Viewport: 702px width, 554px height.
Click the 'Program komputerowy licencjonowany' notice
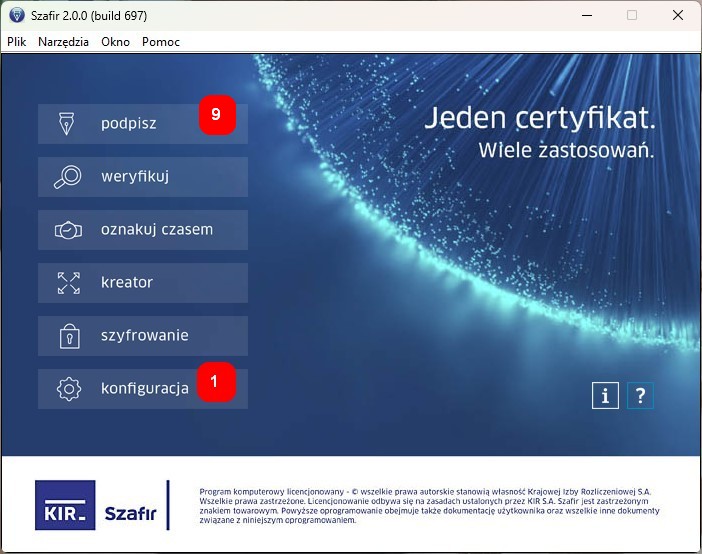tap(429, 506)
